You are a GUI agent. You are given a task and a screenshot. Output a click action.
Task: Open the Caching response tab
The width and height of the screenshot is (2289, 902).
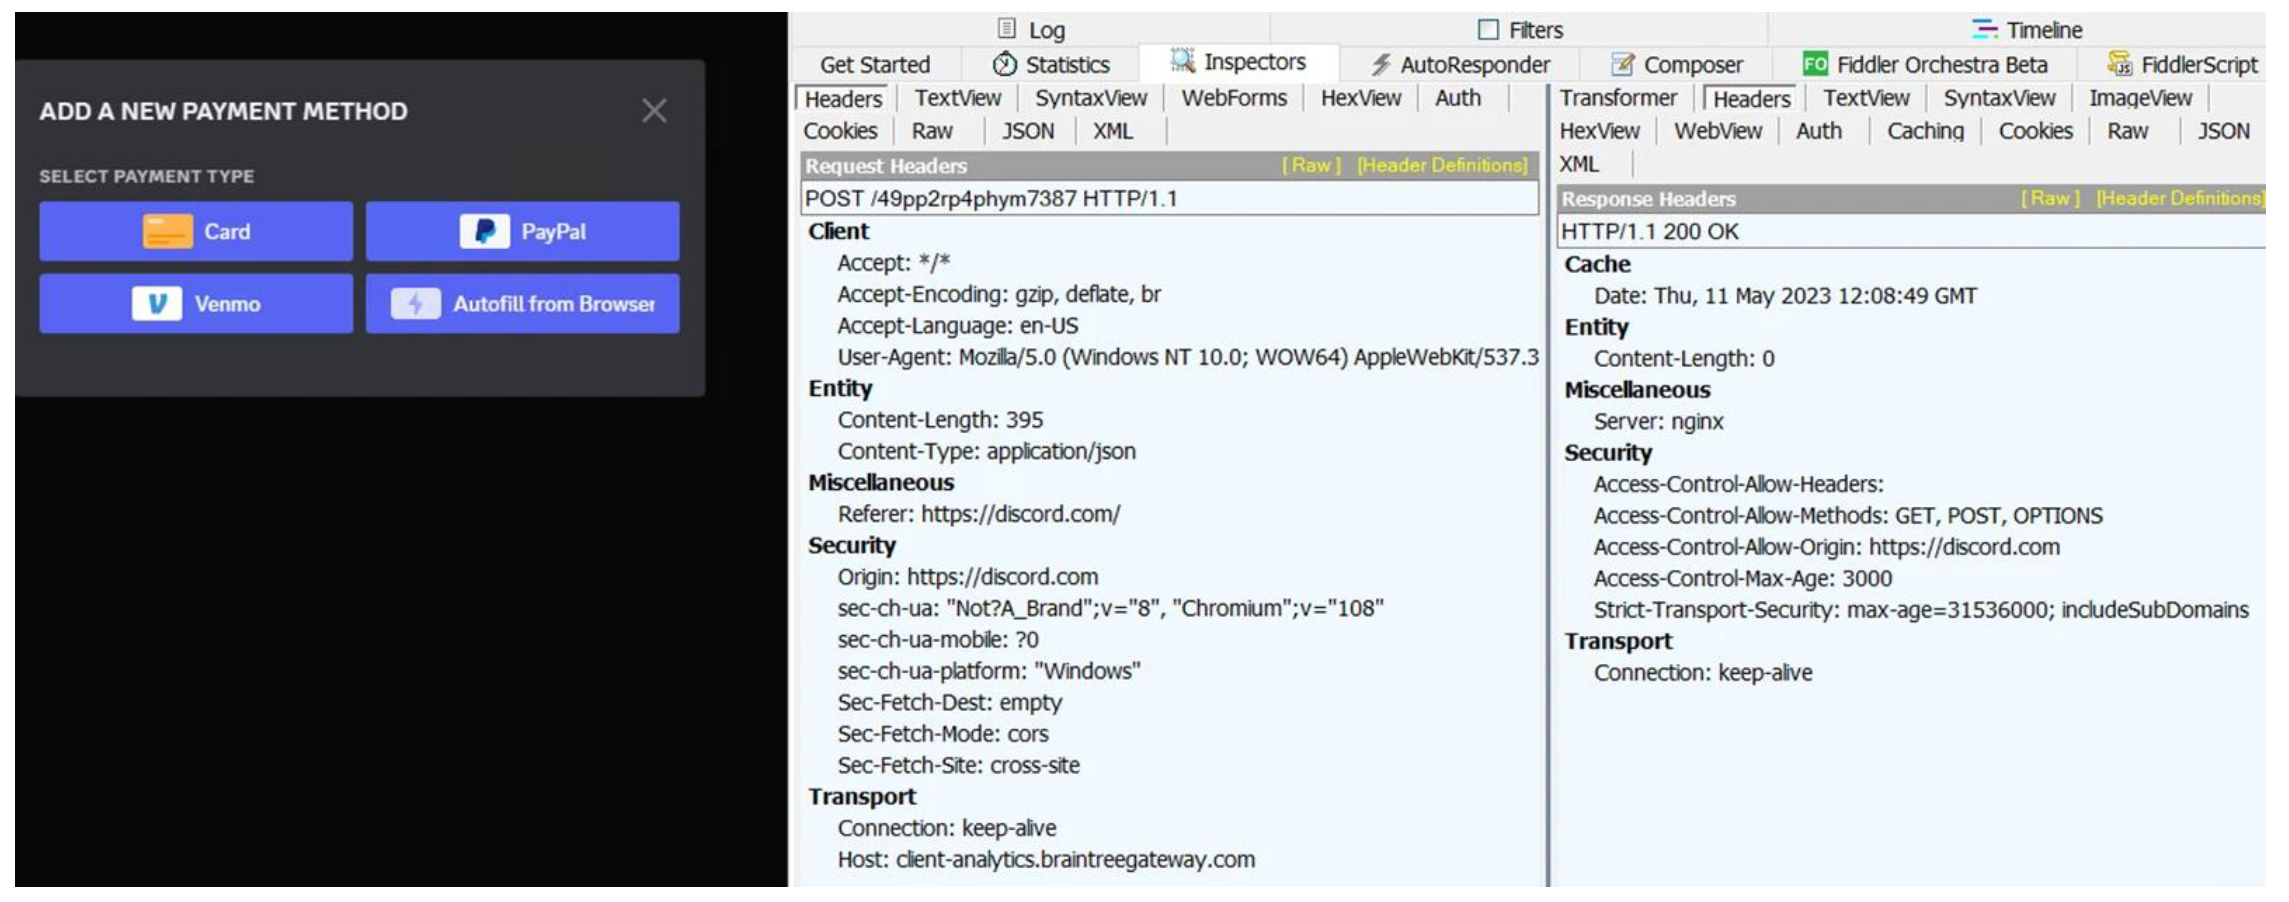click(x=1925, y=131)
